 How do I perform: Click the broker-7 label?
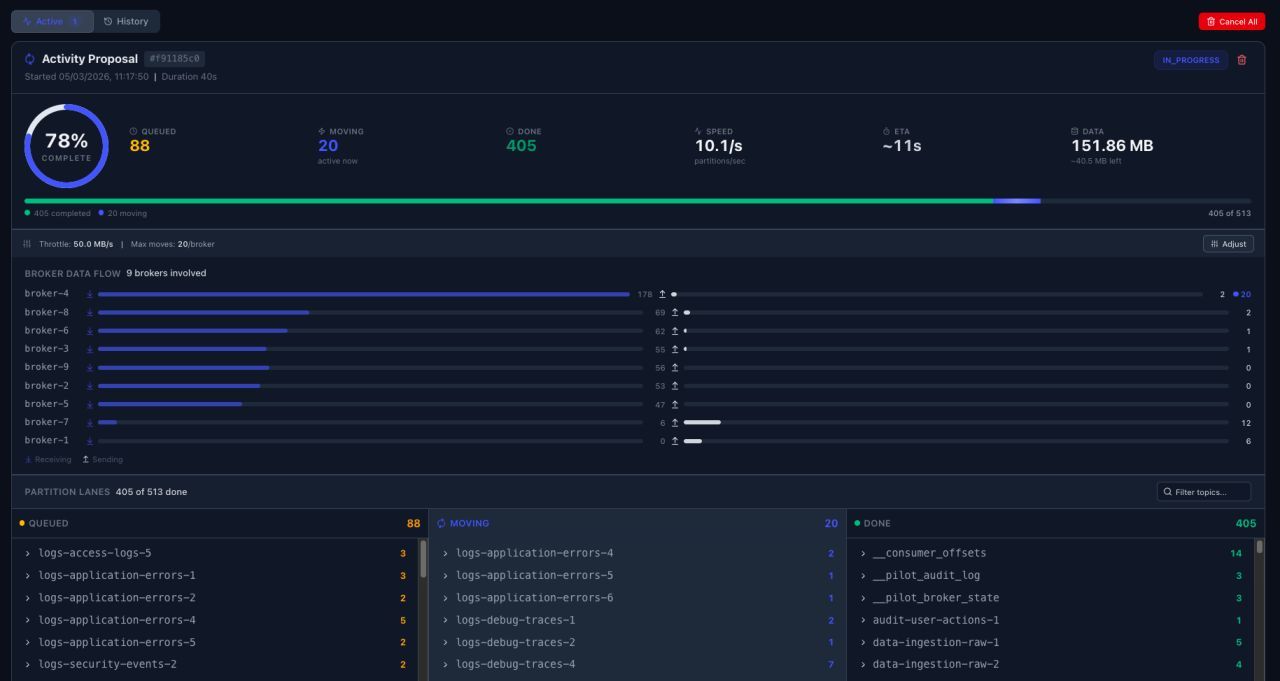47,422
